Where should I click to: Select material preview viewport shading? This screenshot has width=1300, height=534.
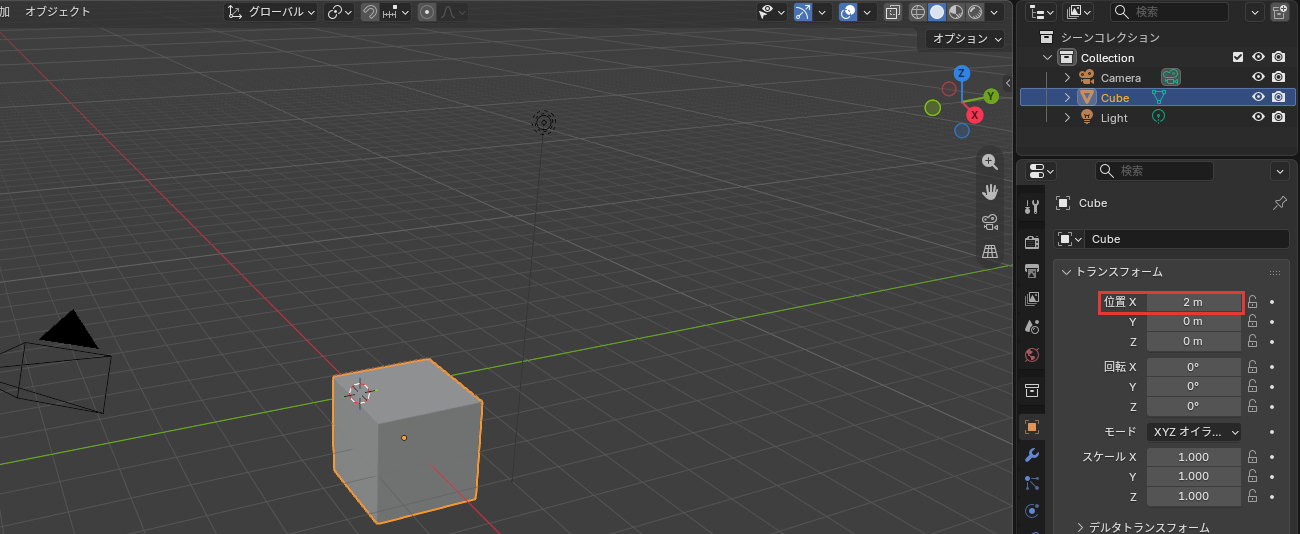(x=955, y=12)
